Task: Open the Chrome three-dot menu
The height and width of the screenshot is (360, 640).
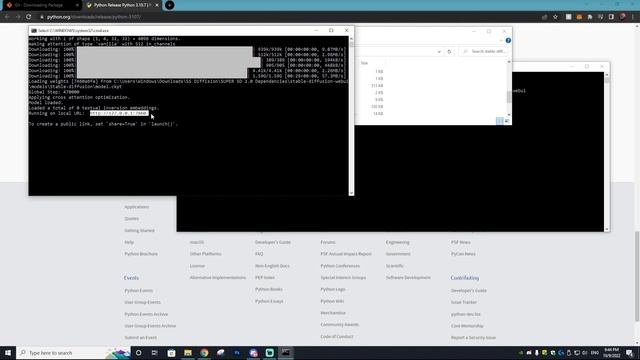Action: (633, 17)
